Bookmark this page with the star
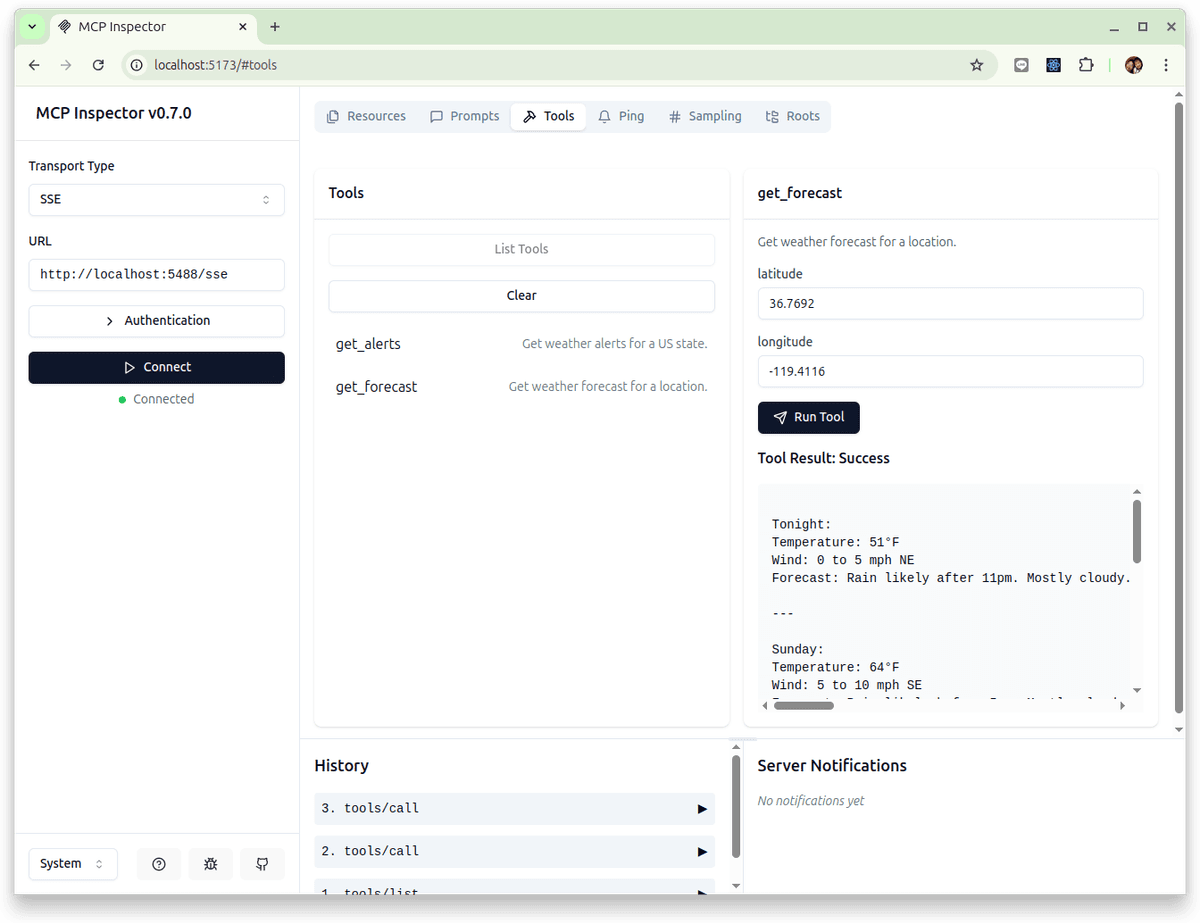The height and width of the screenshot is (923, 1200). 977,65
